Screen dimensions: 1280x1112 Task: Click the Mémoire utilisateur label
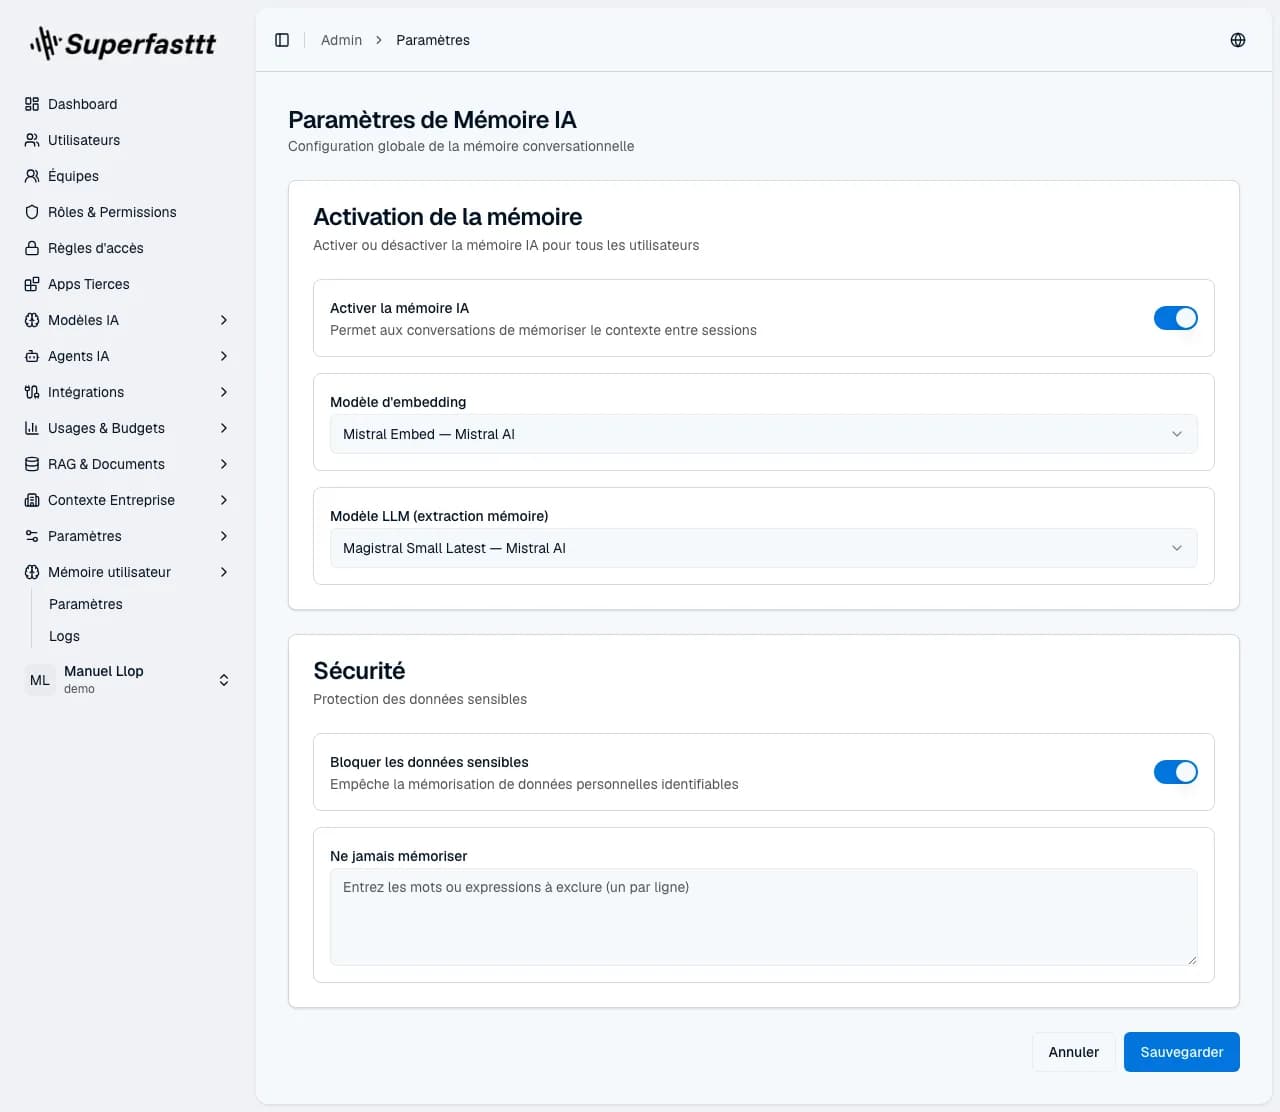point(109,572)
